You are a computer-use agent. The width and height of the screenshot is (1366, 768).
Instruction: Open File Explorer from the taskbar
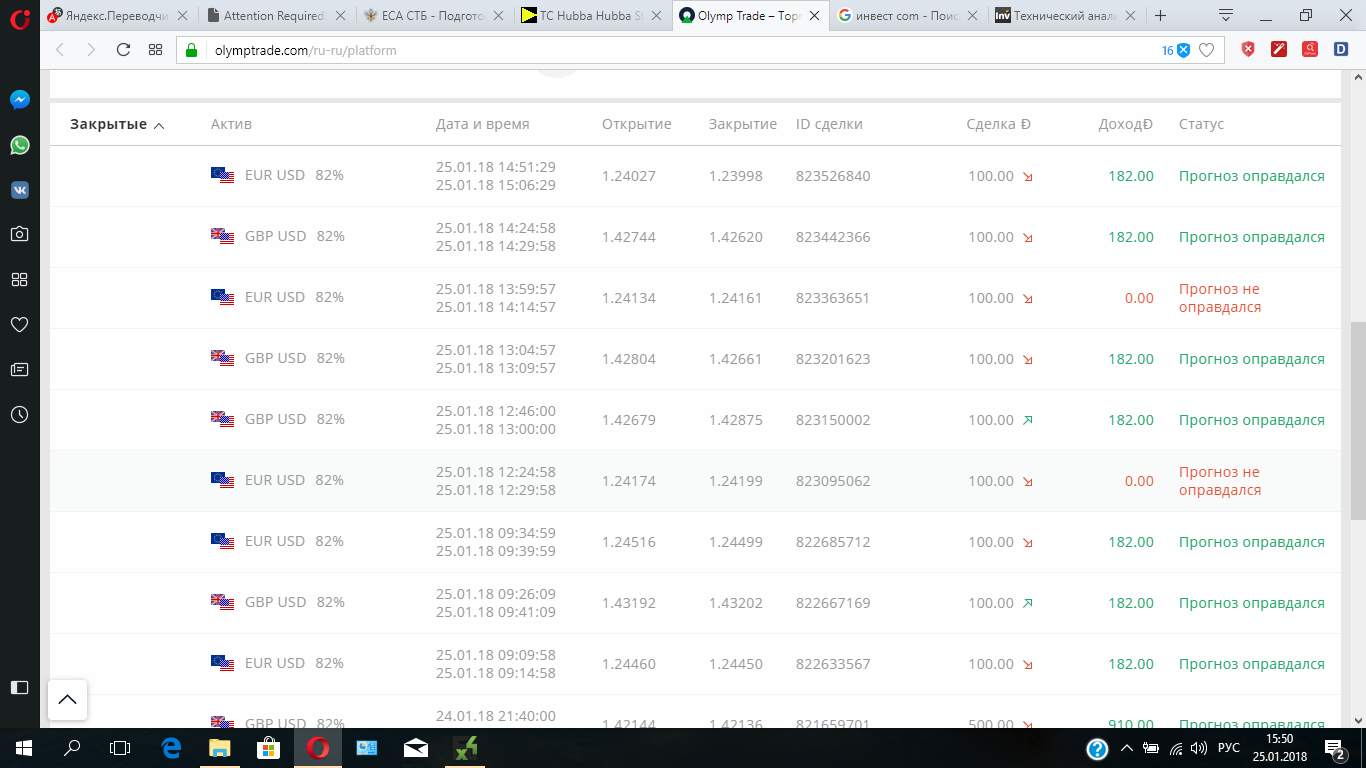pyautogui.click(x=220, y=748)
